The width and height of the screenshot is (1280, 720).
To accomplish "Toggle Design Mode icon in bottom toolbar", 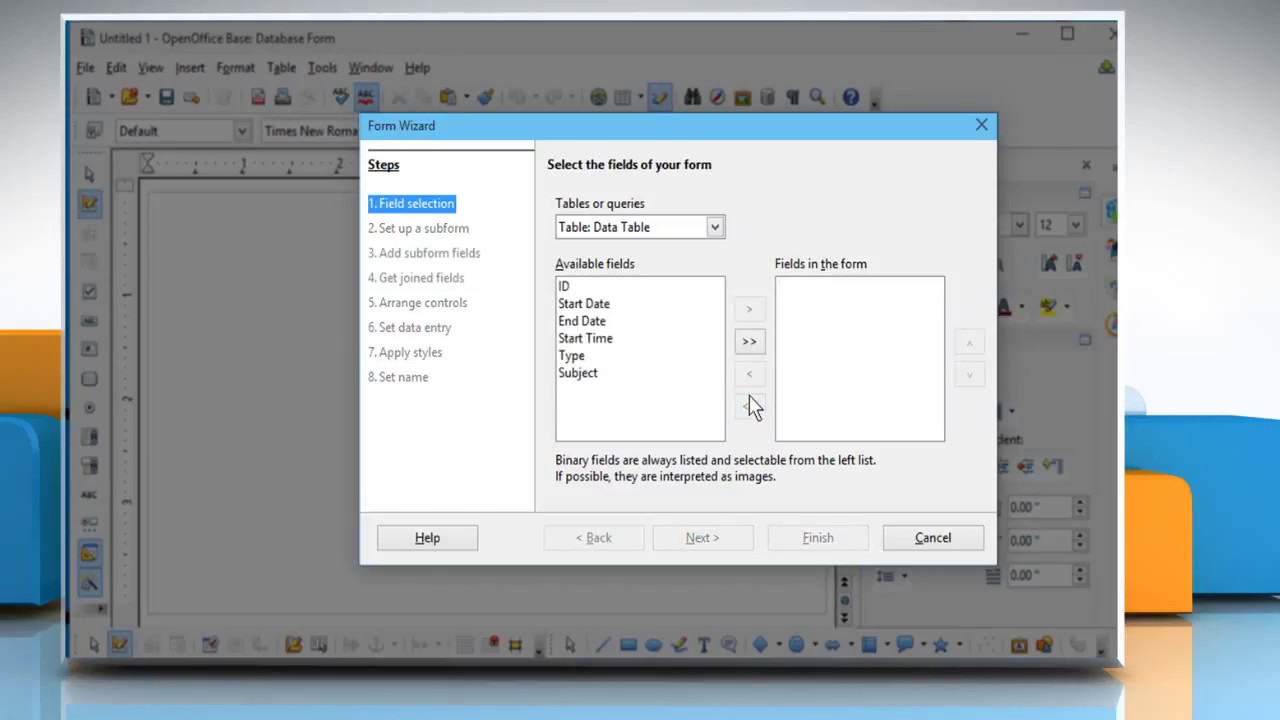I will click(x=121, y=645).
